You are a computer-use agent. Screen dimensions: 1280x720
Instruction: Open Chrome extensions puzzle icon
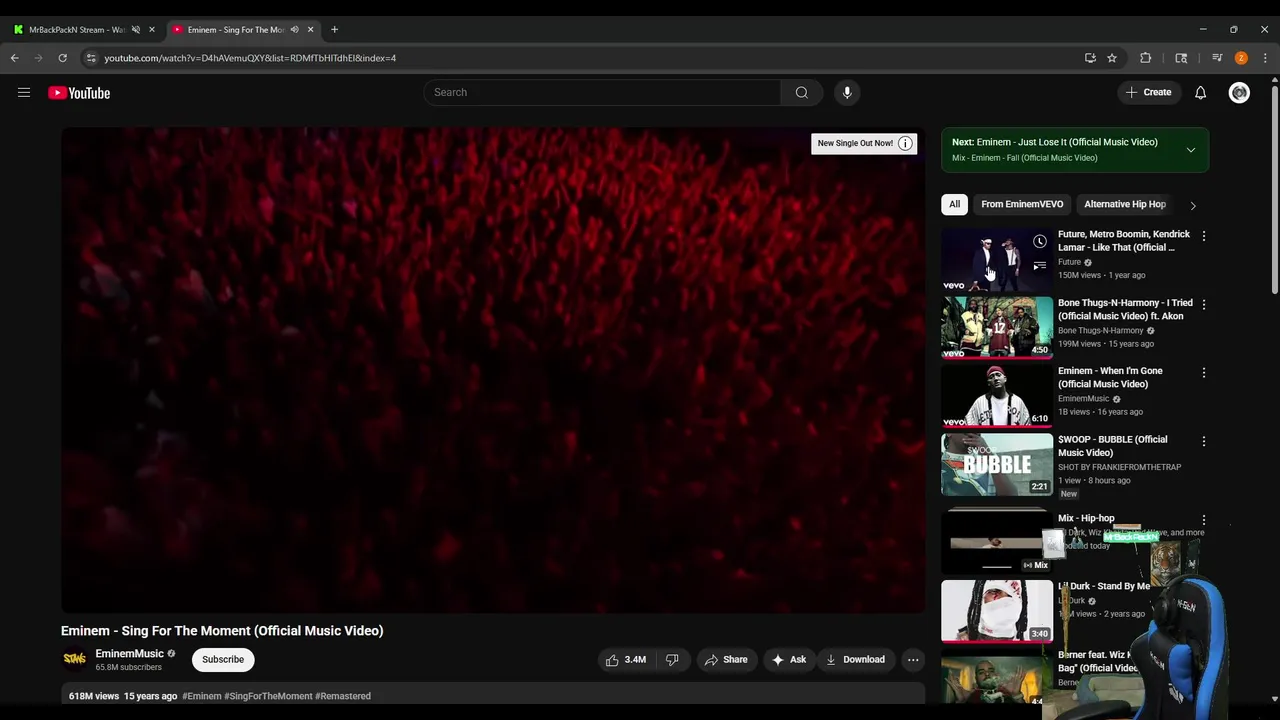coord(1146,58)
